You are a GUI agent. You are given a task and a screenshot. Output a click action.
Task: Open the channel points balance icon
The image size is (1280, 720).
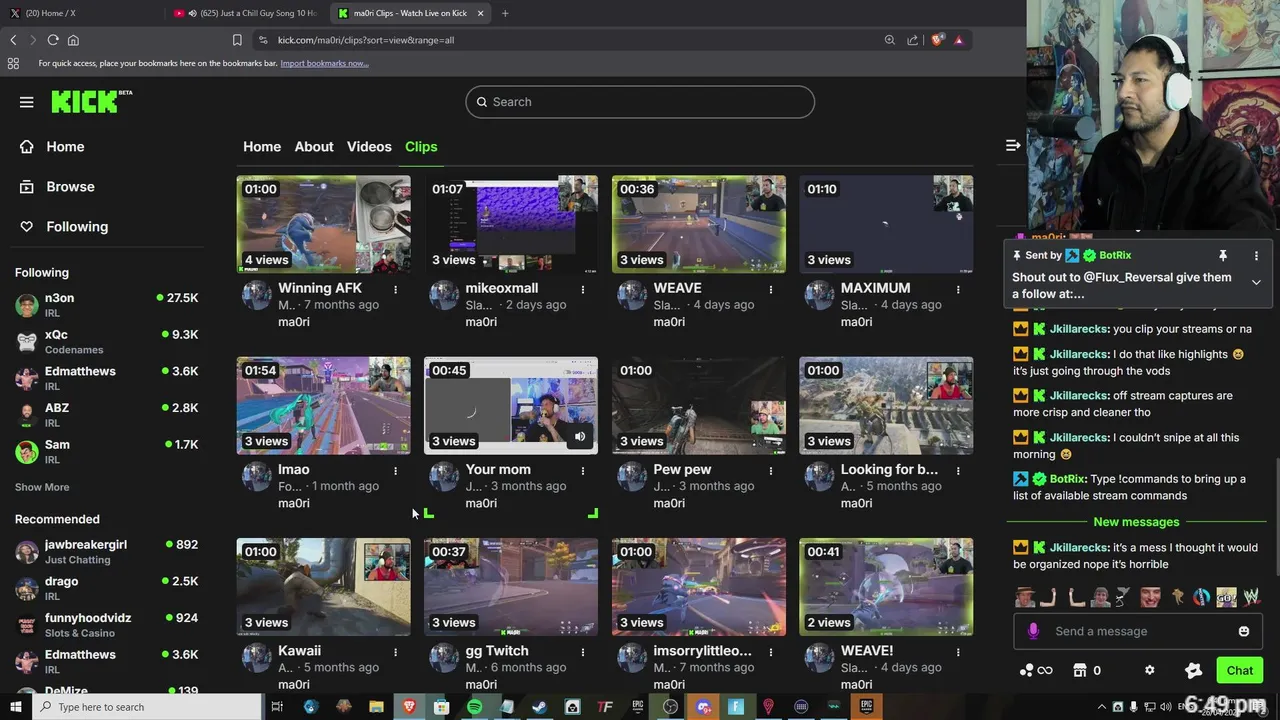point(1035,671)
